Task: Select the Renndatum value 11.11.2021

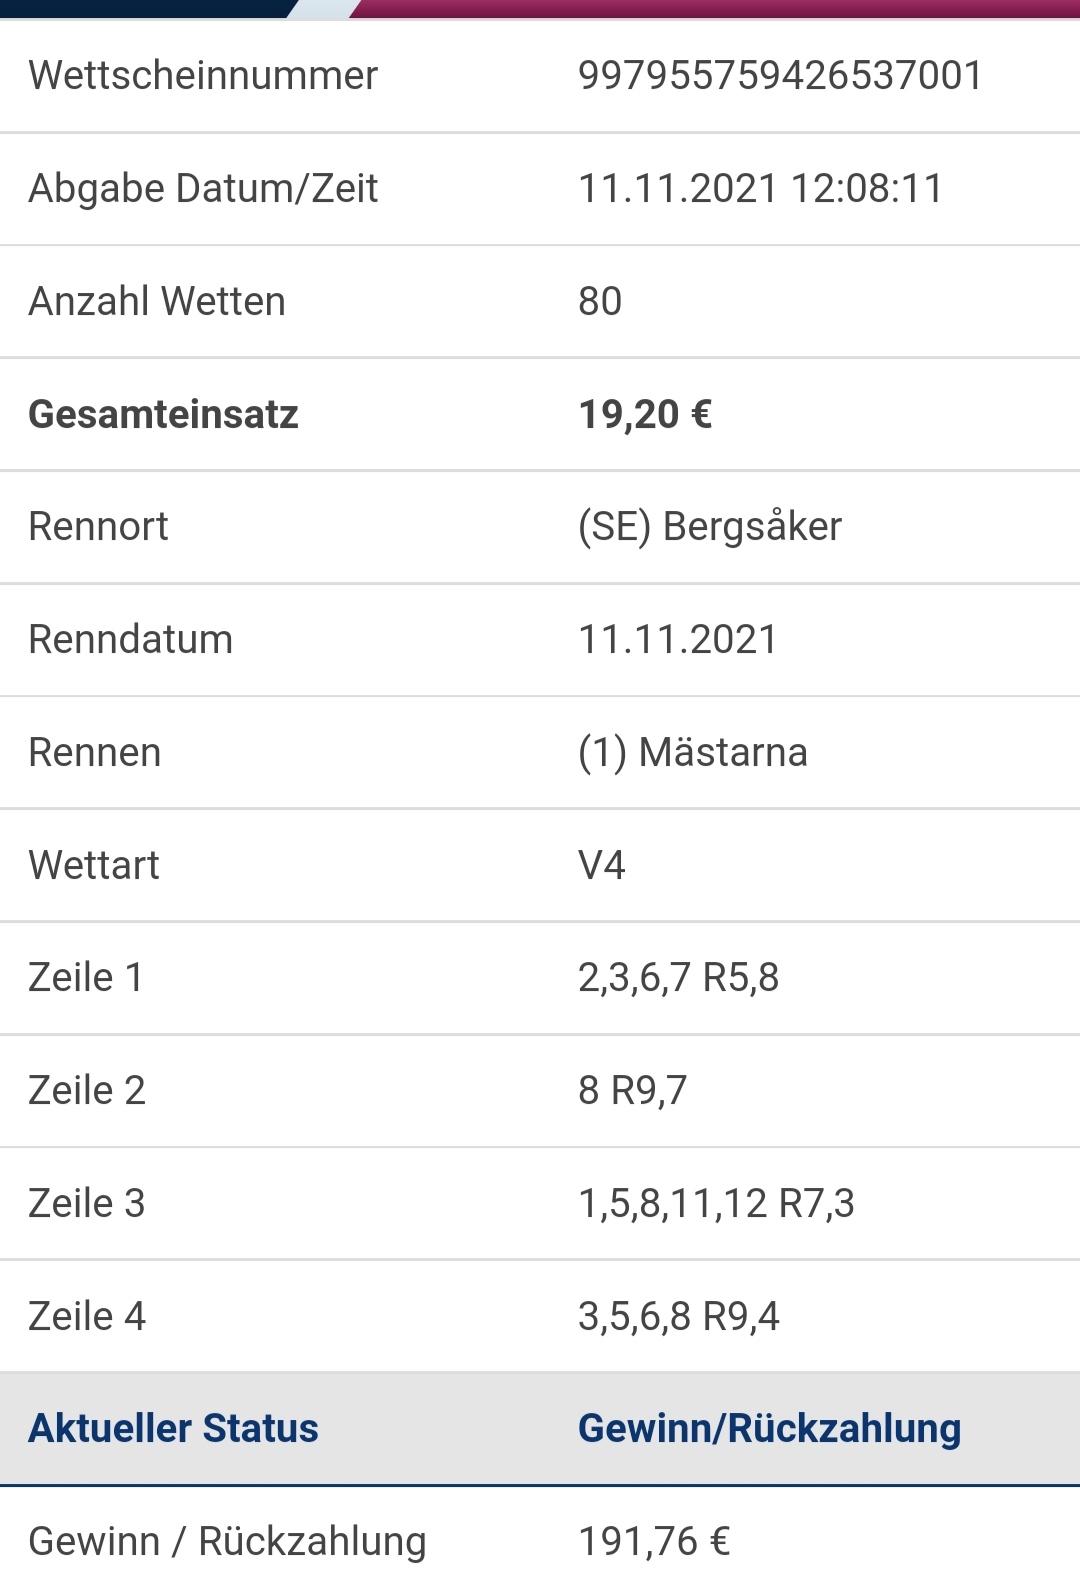Action: pos(678,640)
